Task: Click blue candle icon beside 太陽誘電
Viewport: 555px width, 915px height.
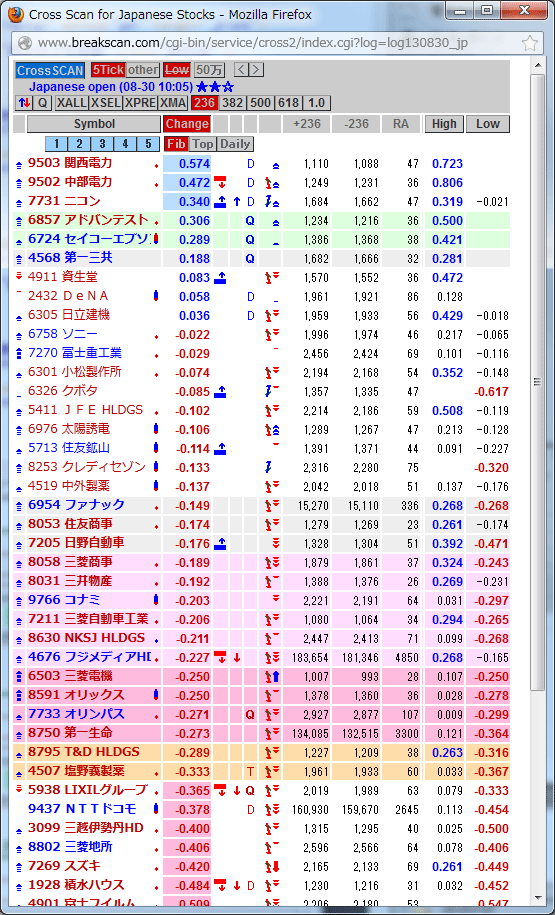Action: 156,429
